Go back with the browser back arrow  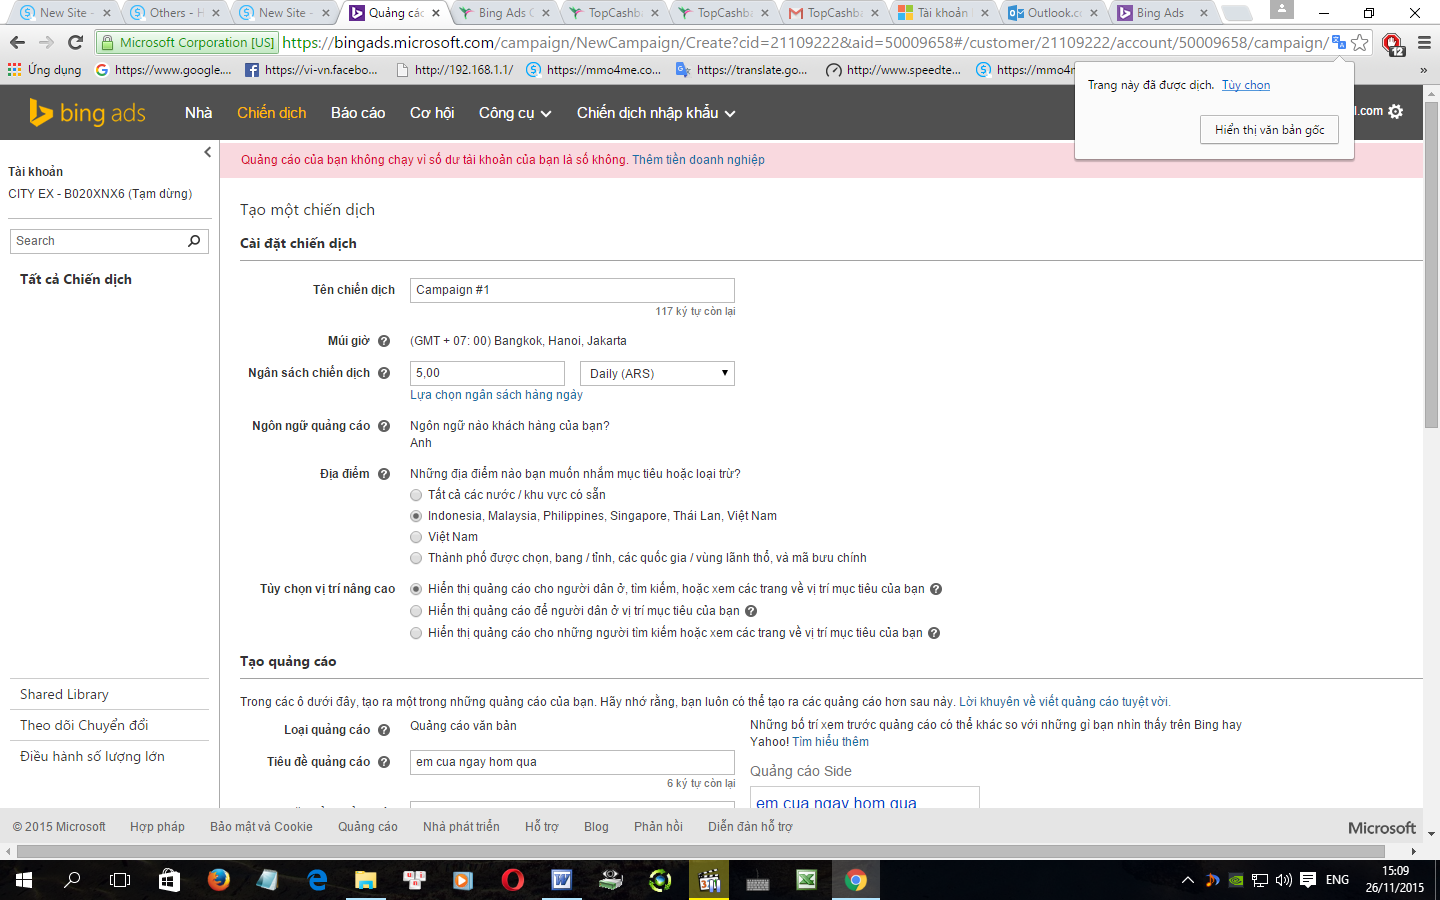point(17,42)
